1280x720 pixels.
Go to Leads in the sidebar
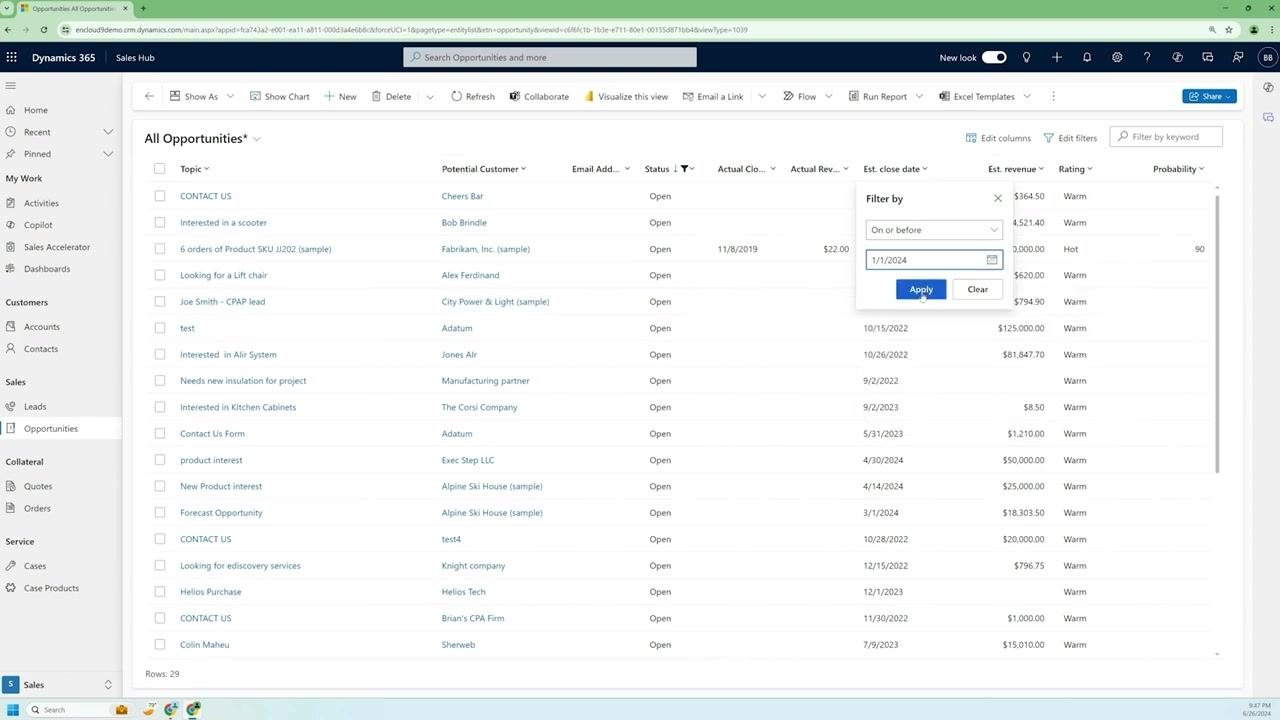point(35,407)
